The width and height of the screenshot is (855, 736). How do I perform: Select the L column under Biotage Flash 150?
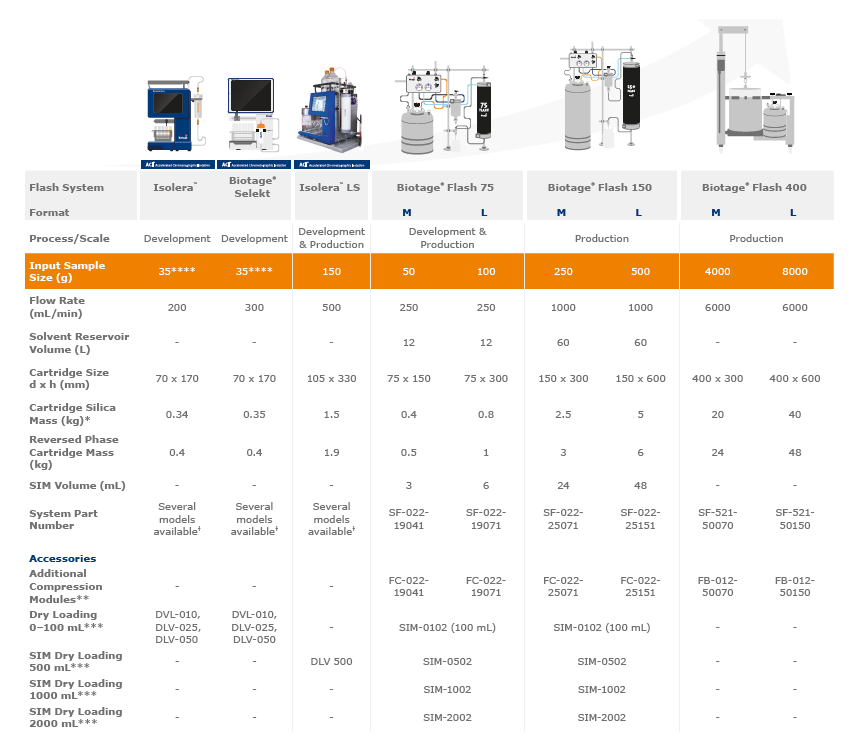(640, 213)
